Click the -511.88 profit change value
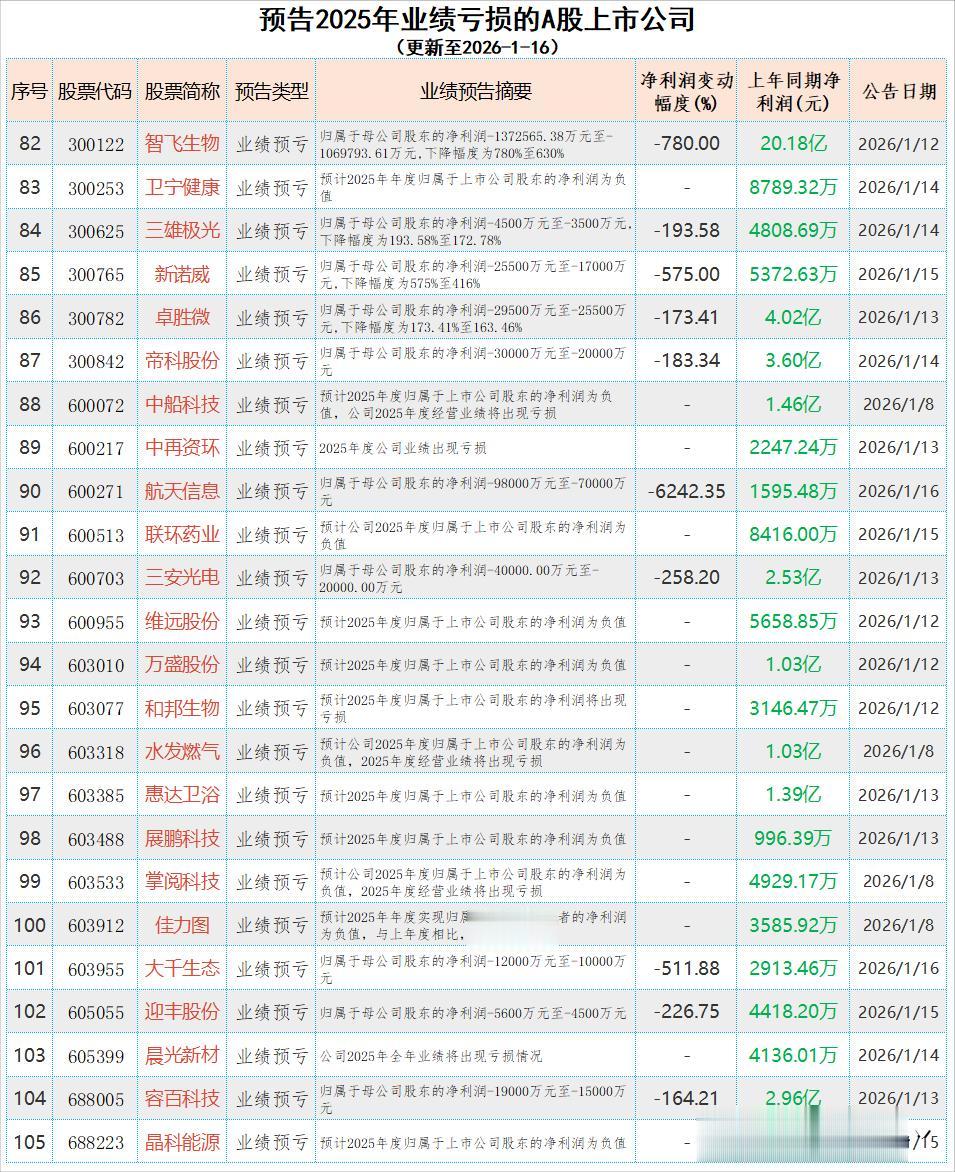The image size is (955, 1172). coord(687,968)
